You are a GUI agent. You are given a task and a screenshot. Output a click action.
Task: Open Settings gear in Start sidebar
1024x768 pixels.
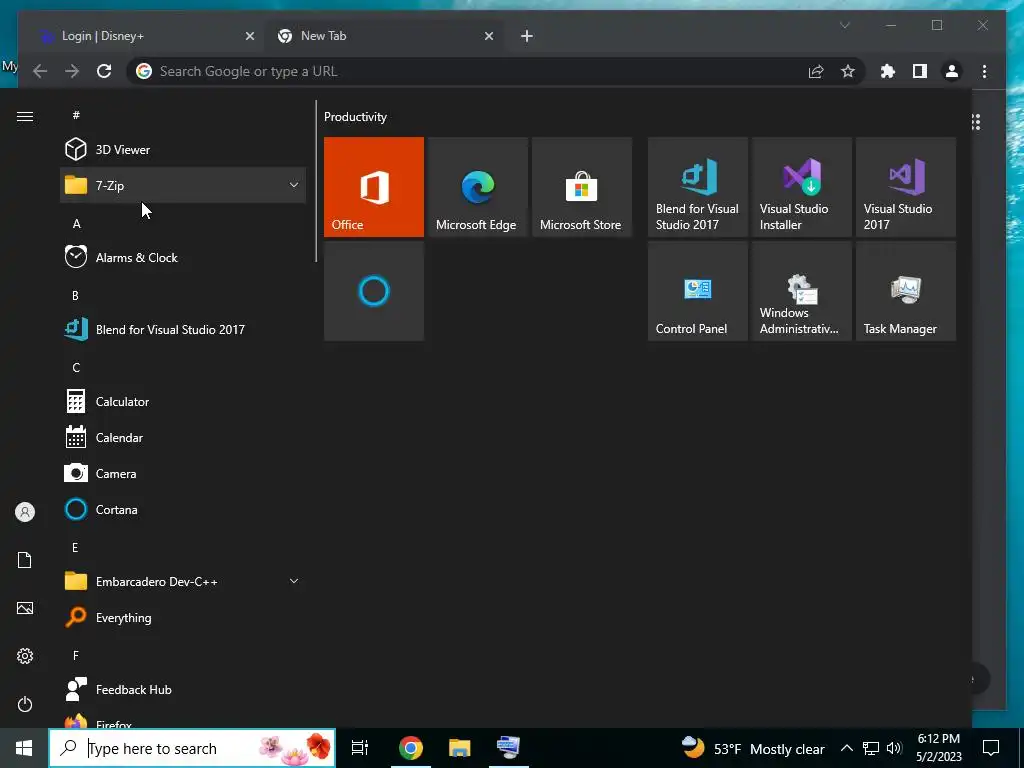tap(25, 656)
